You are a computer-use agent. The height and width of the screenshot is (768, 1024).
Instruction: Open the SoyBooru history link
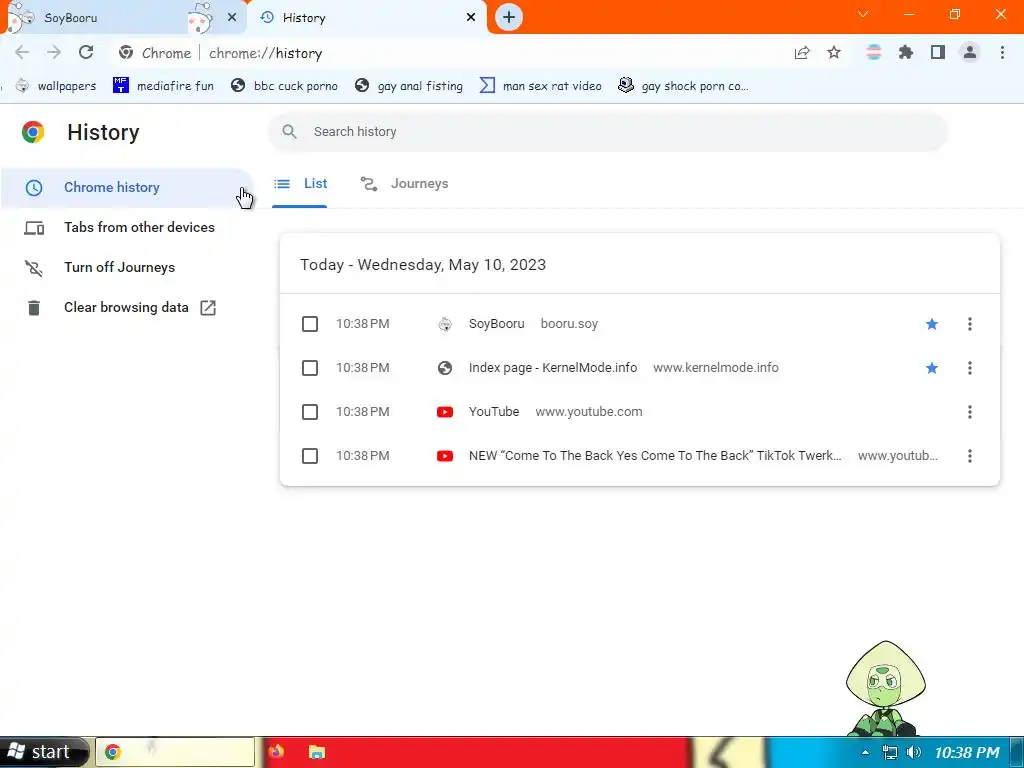pos(496,324)
